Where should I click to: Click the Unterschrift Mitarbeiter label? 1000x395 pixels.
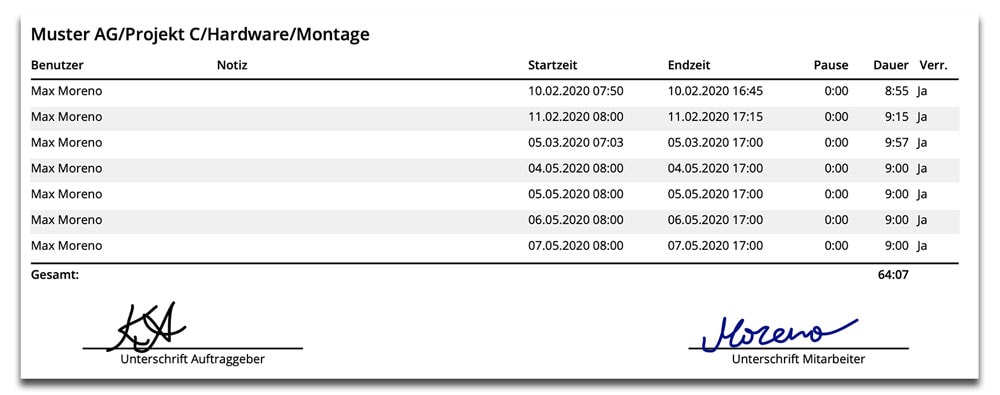[x=798, y=359]
